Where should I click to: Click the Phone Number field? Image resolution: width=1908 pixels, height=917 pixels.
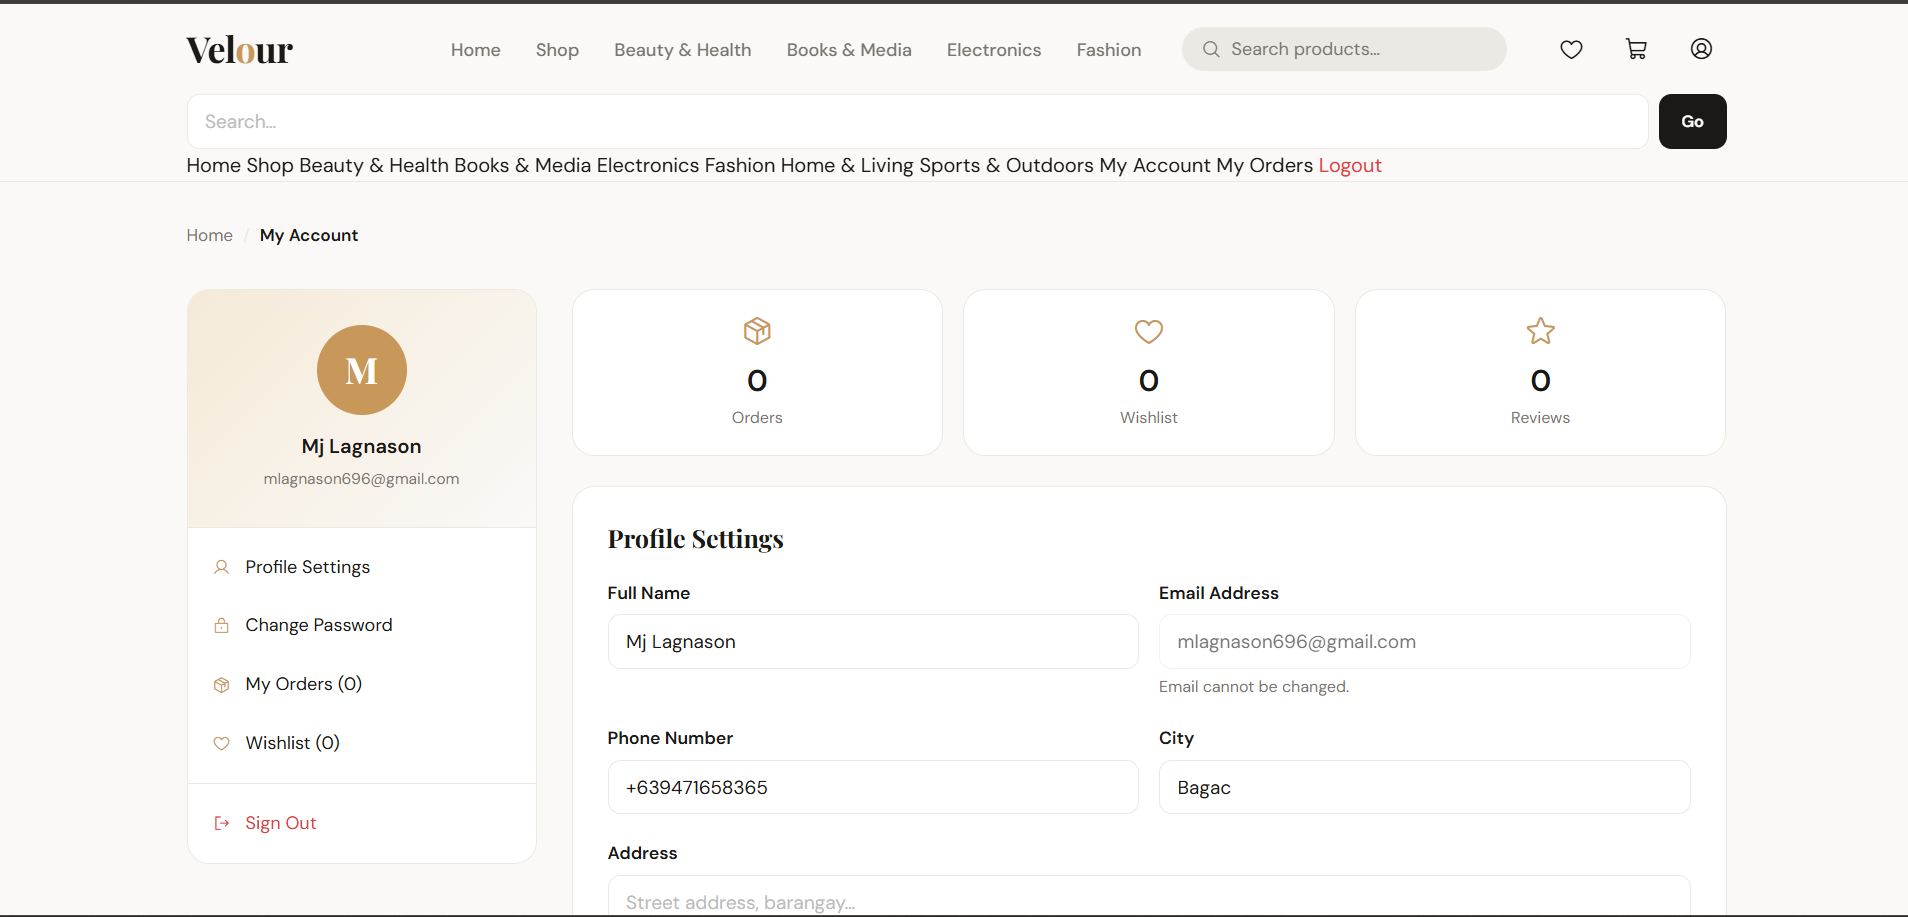coord(873,787)
